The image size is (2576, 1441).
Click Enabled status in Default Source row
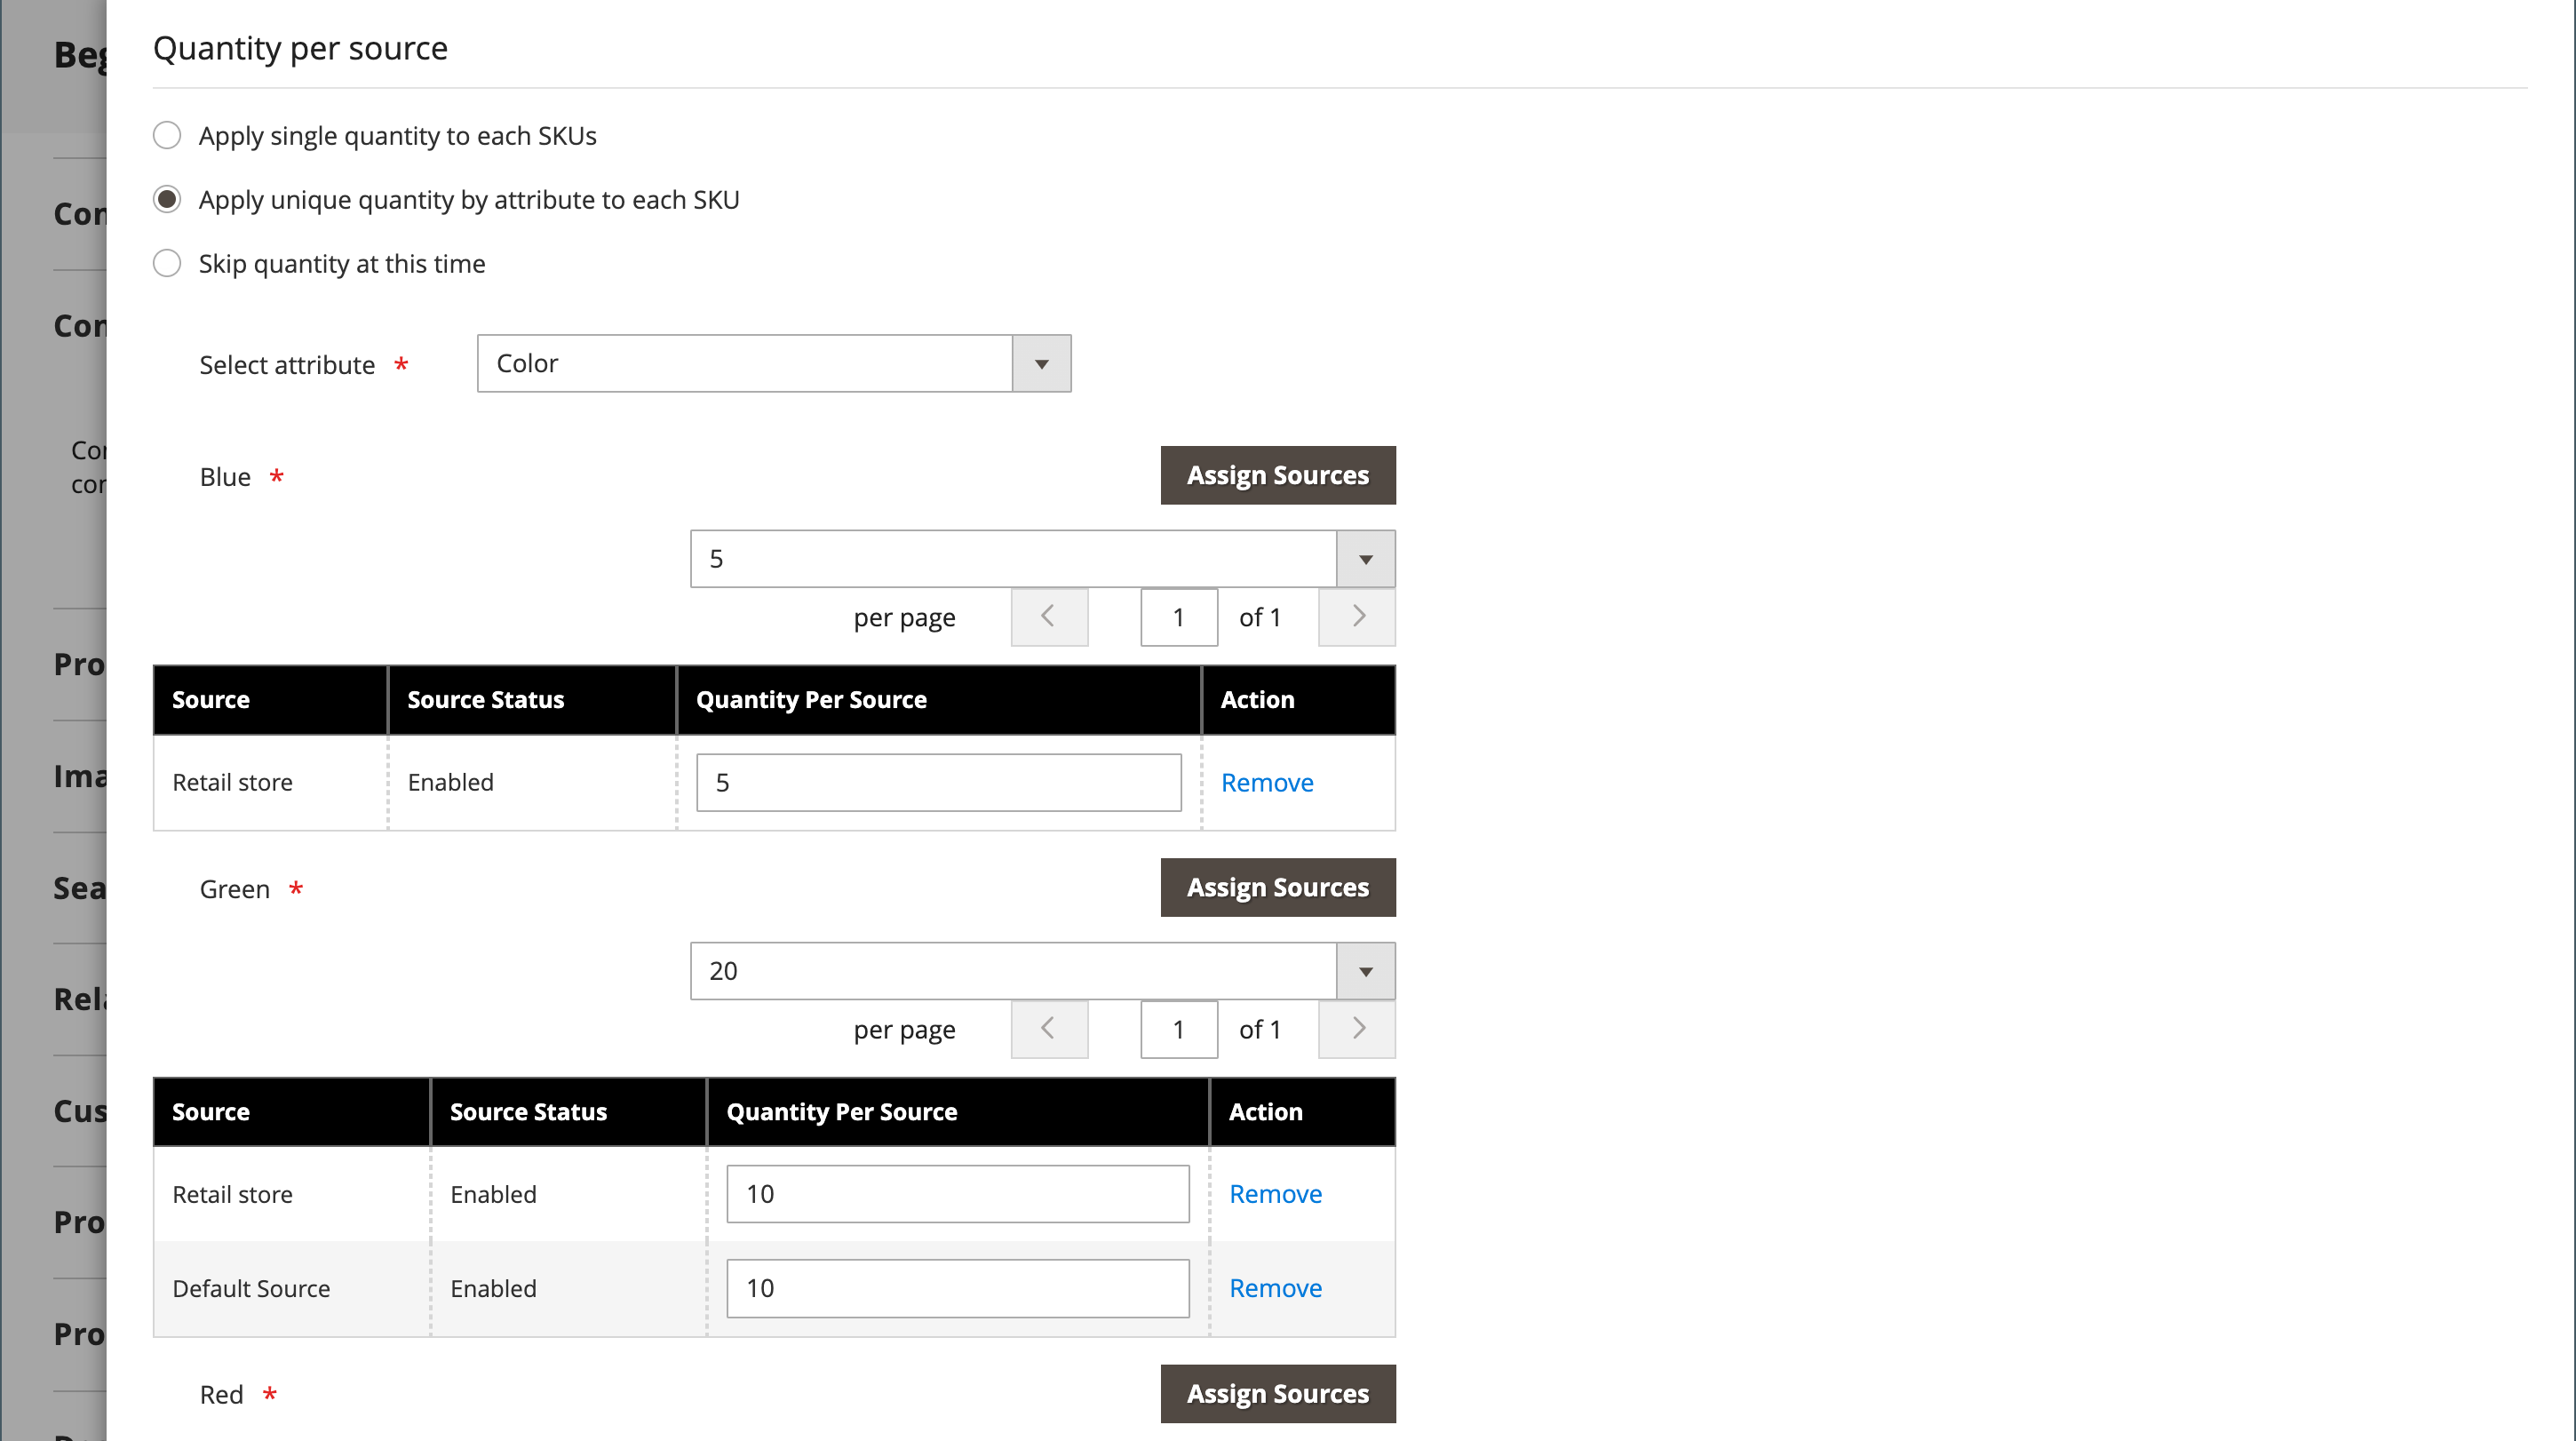coord(493,1288)
